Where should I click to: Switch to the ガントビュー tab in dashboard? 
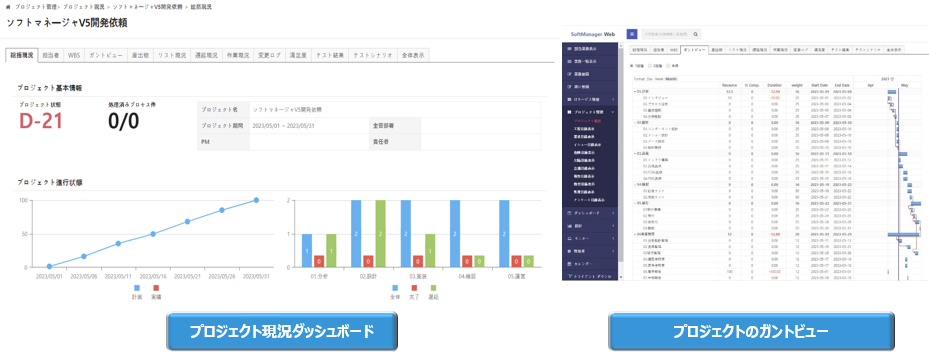[x=105, y=56]
